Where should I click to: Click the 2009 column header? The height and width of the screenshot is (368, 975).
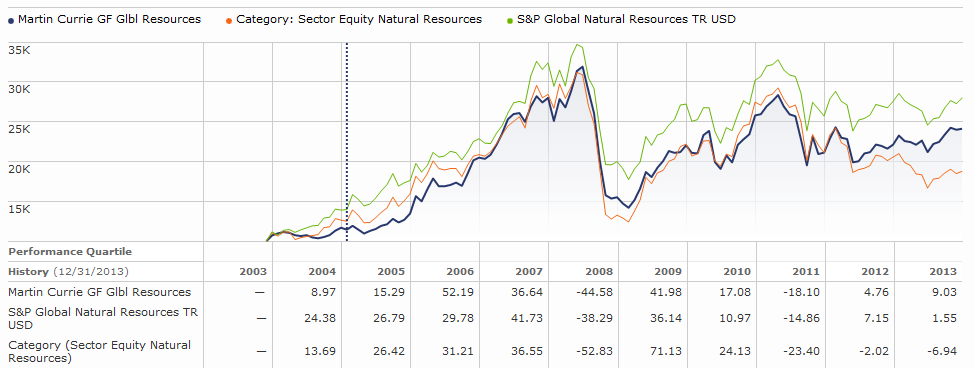tap(668, 272)
